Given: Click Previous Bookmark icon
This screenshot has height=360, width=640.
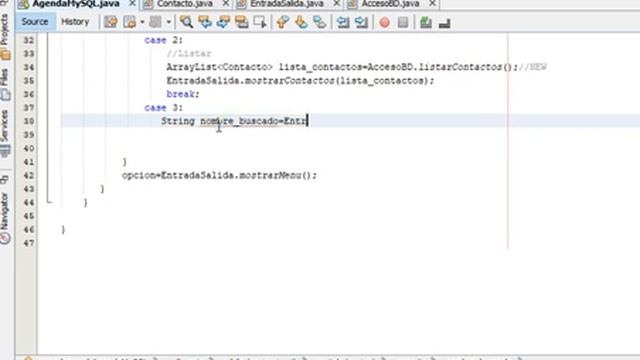Looking at the screenshot, I should click(282, 22).
